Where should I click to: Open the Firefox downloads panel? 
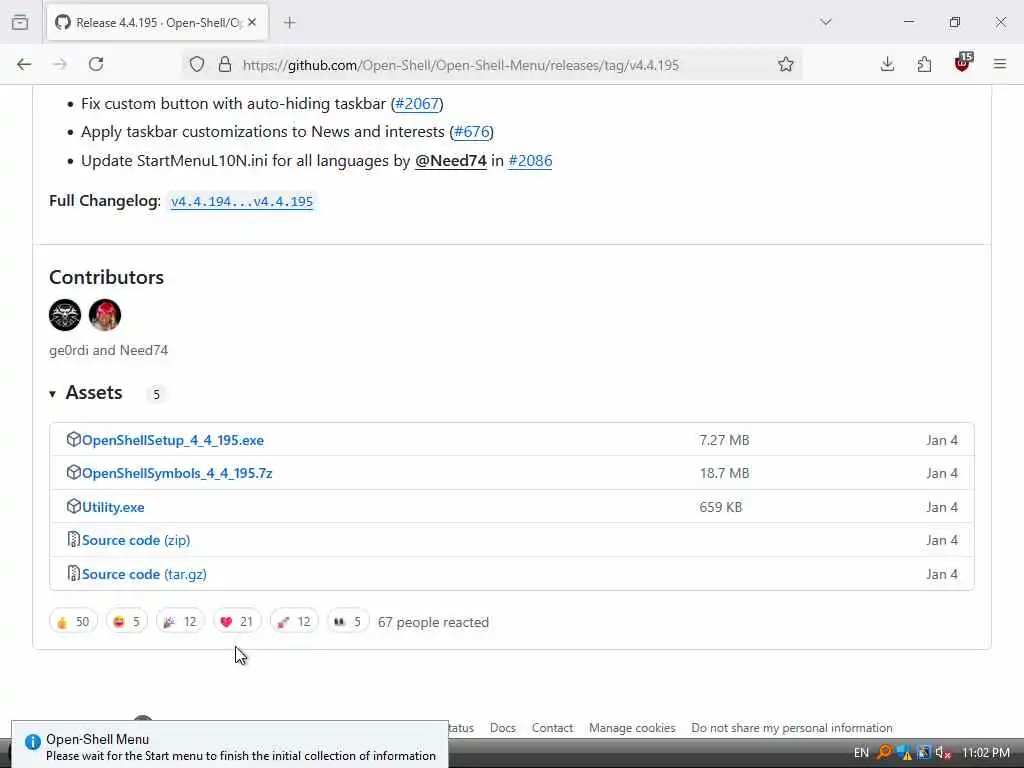[887, 64]
